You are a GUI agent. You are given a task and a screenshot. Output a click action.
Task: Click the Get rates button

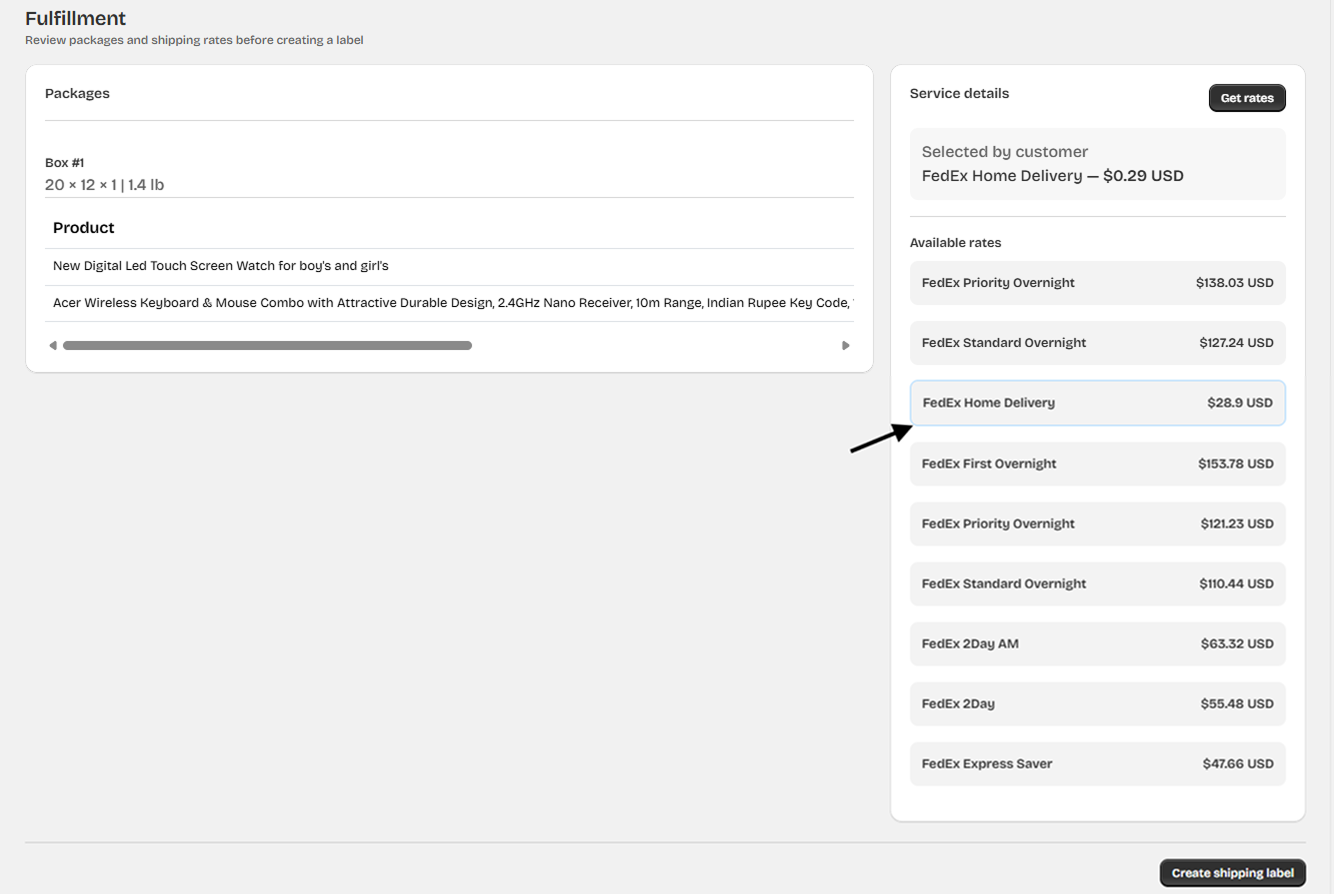(x=1246, y=98)
